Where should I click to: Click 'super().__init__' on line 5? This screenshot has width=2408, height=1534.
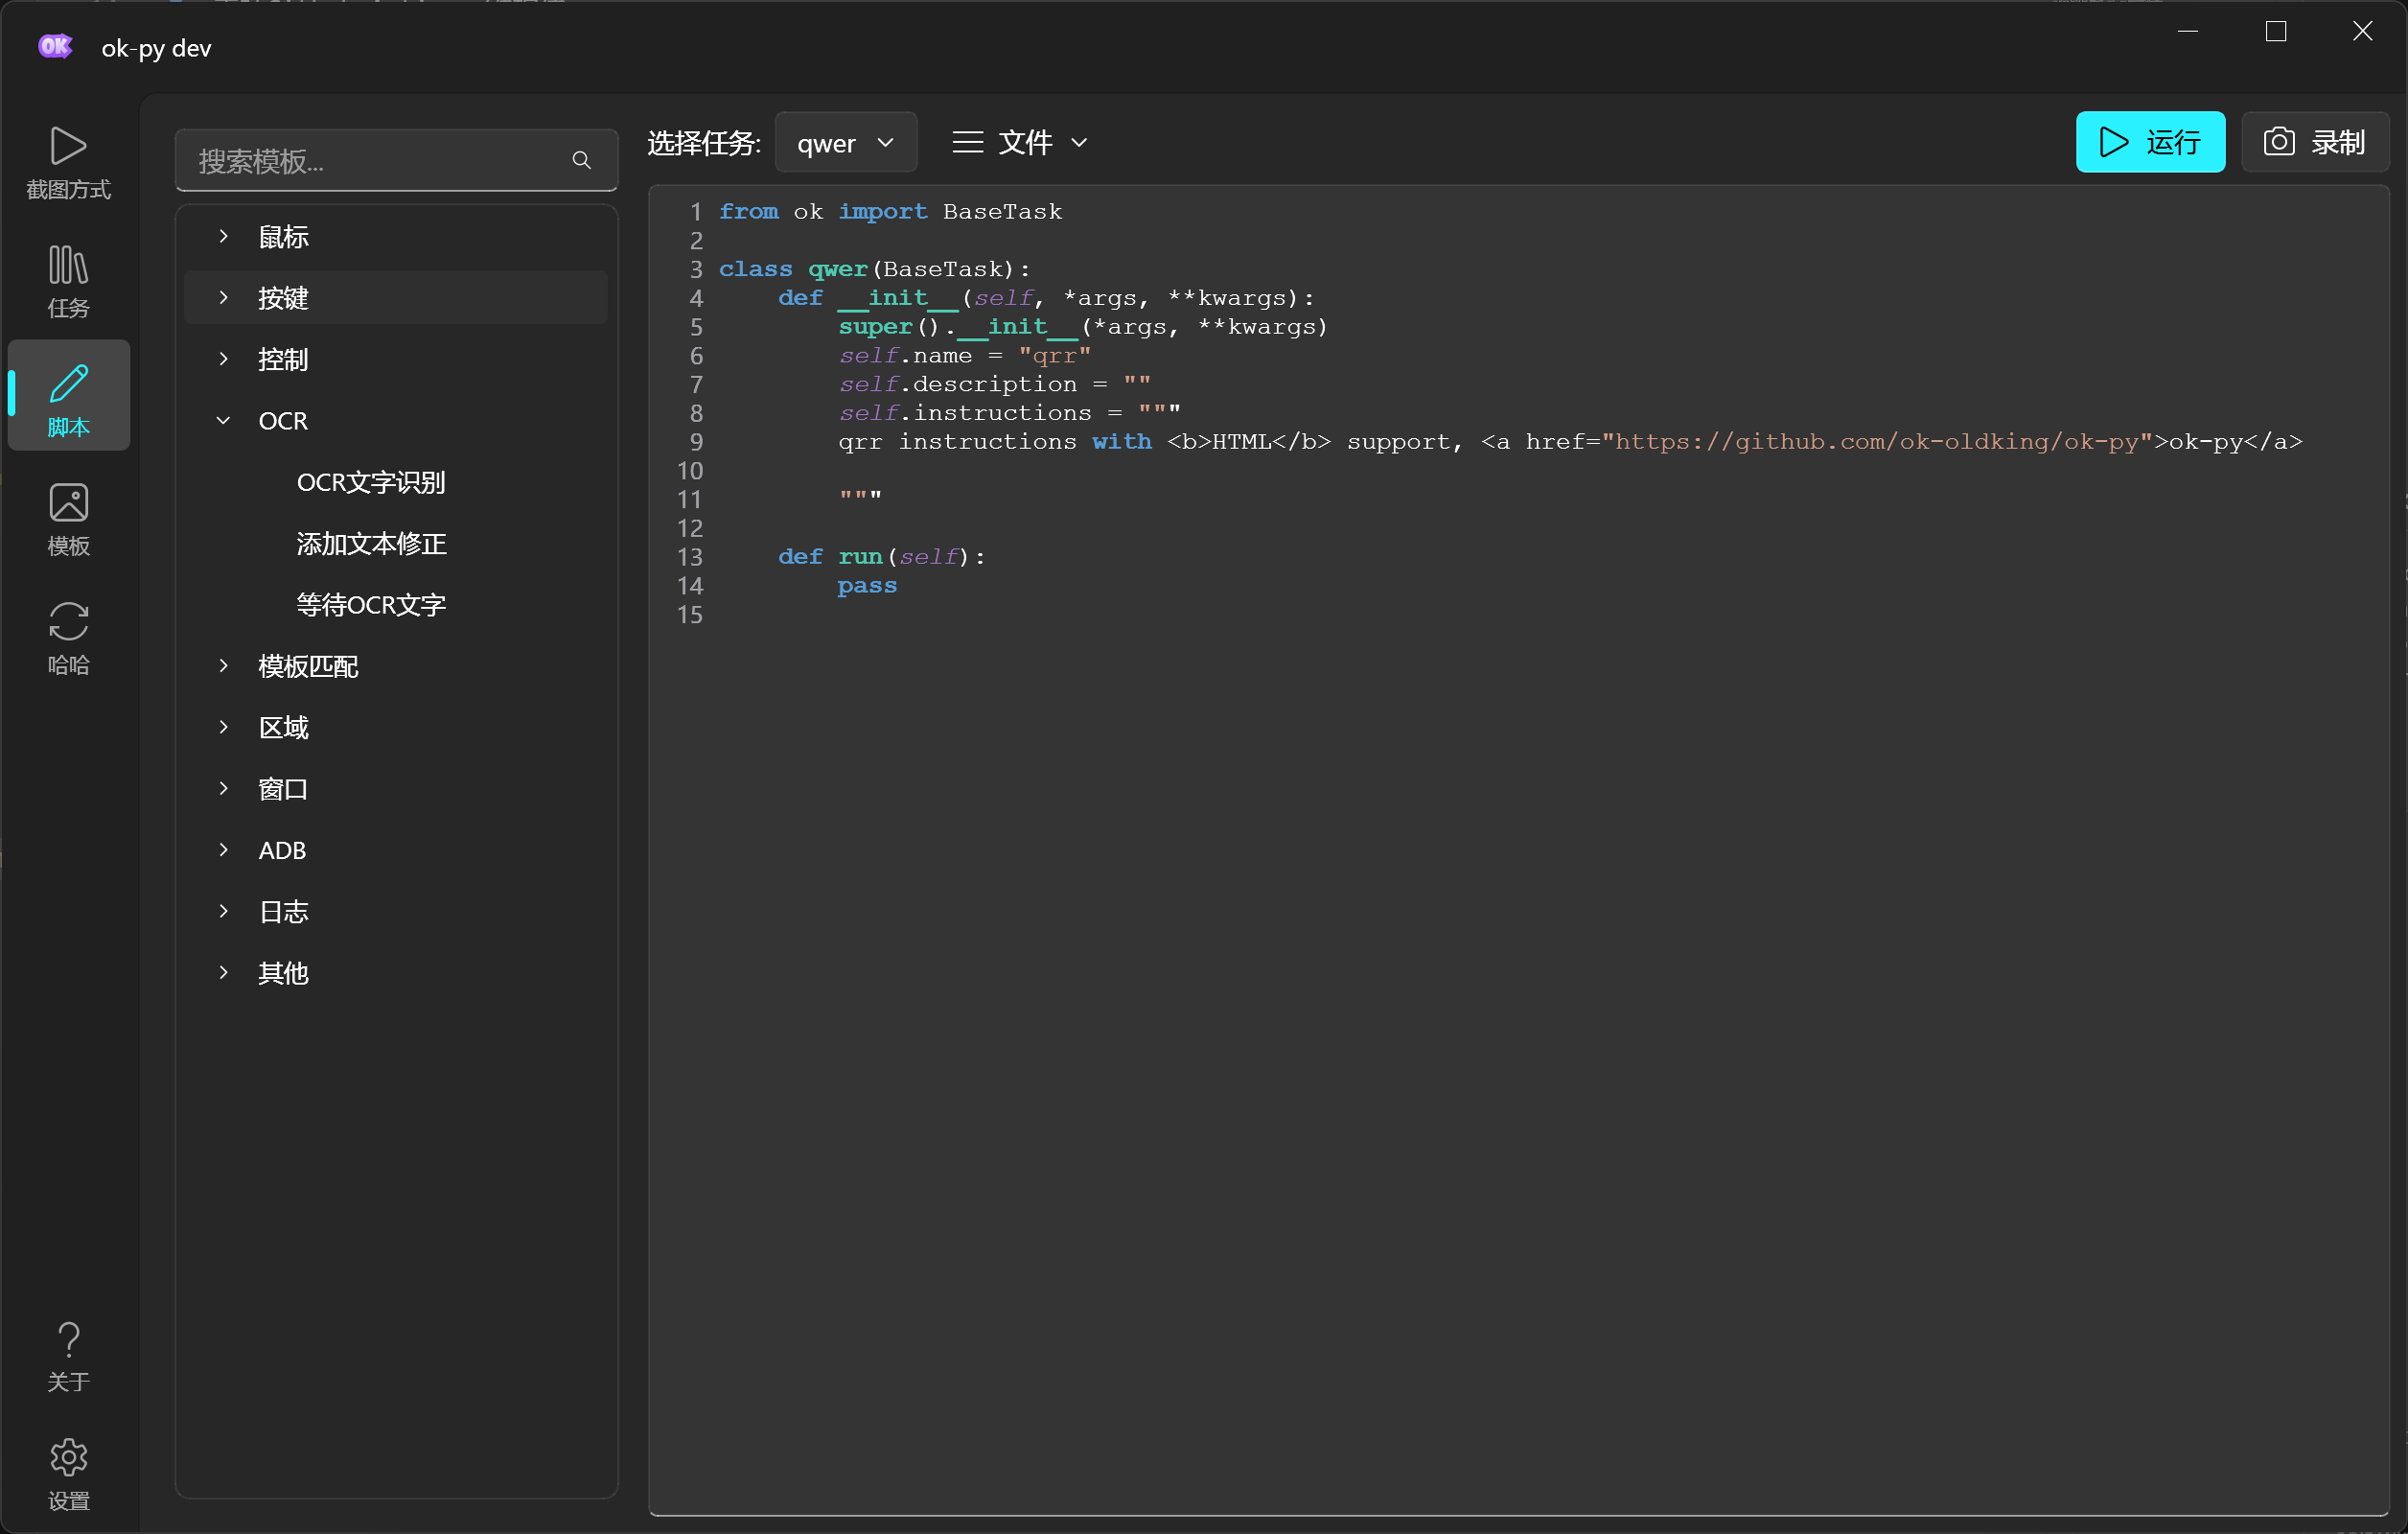tap(958, 327)
